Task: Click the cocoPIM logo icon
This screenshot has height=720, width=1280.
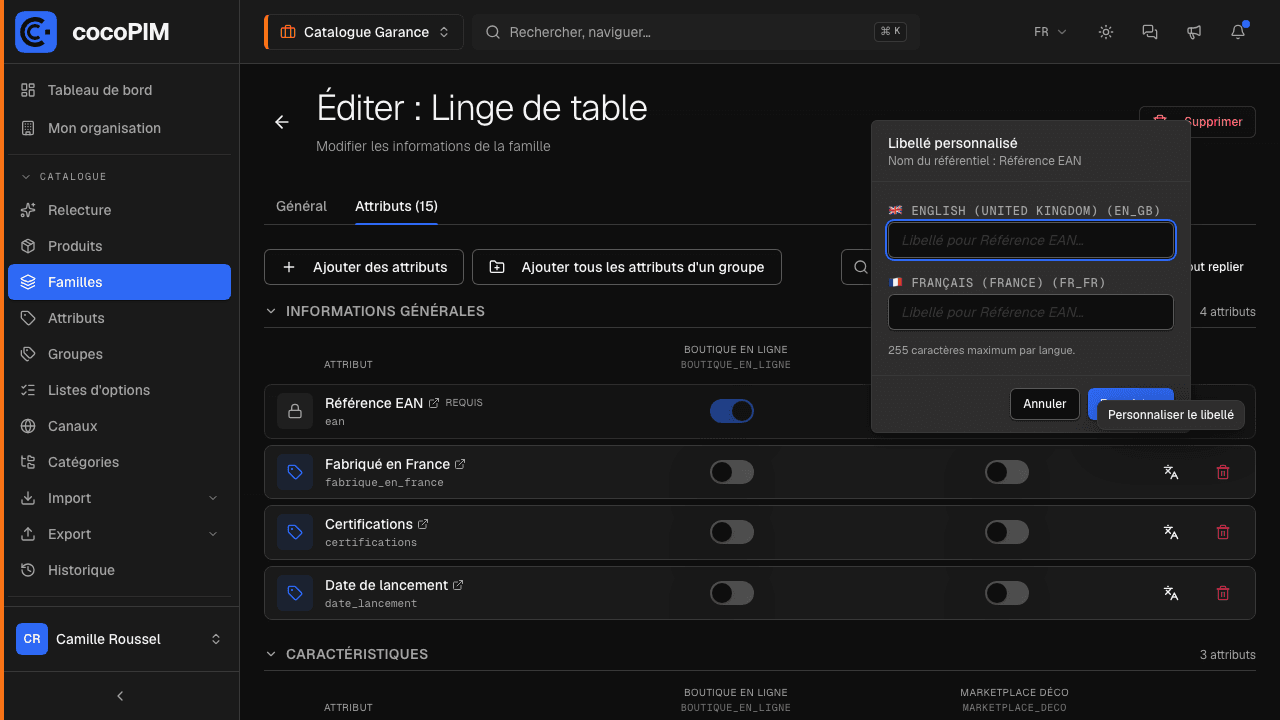Action: coord(36,32)
